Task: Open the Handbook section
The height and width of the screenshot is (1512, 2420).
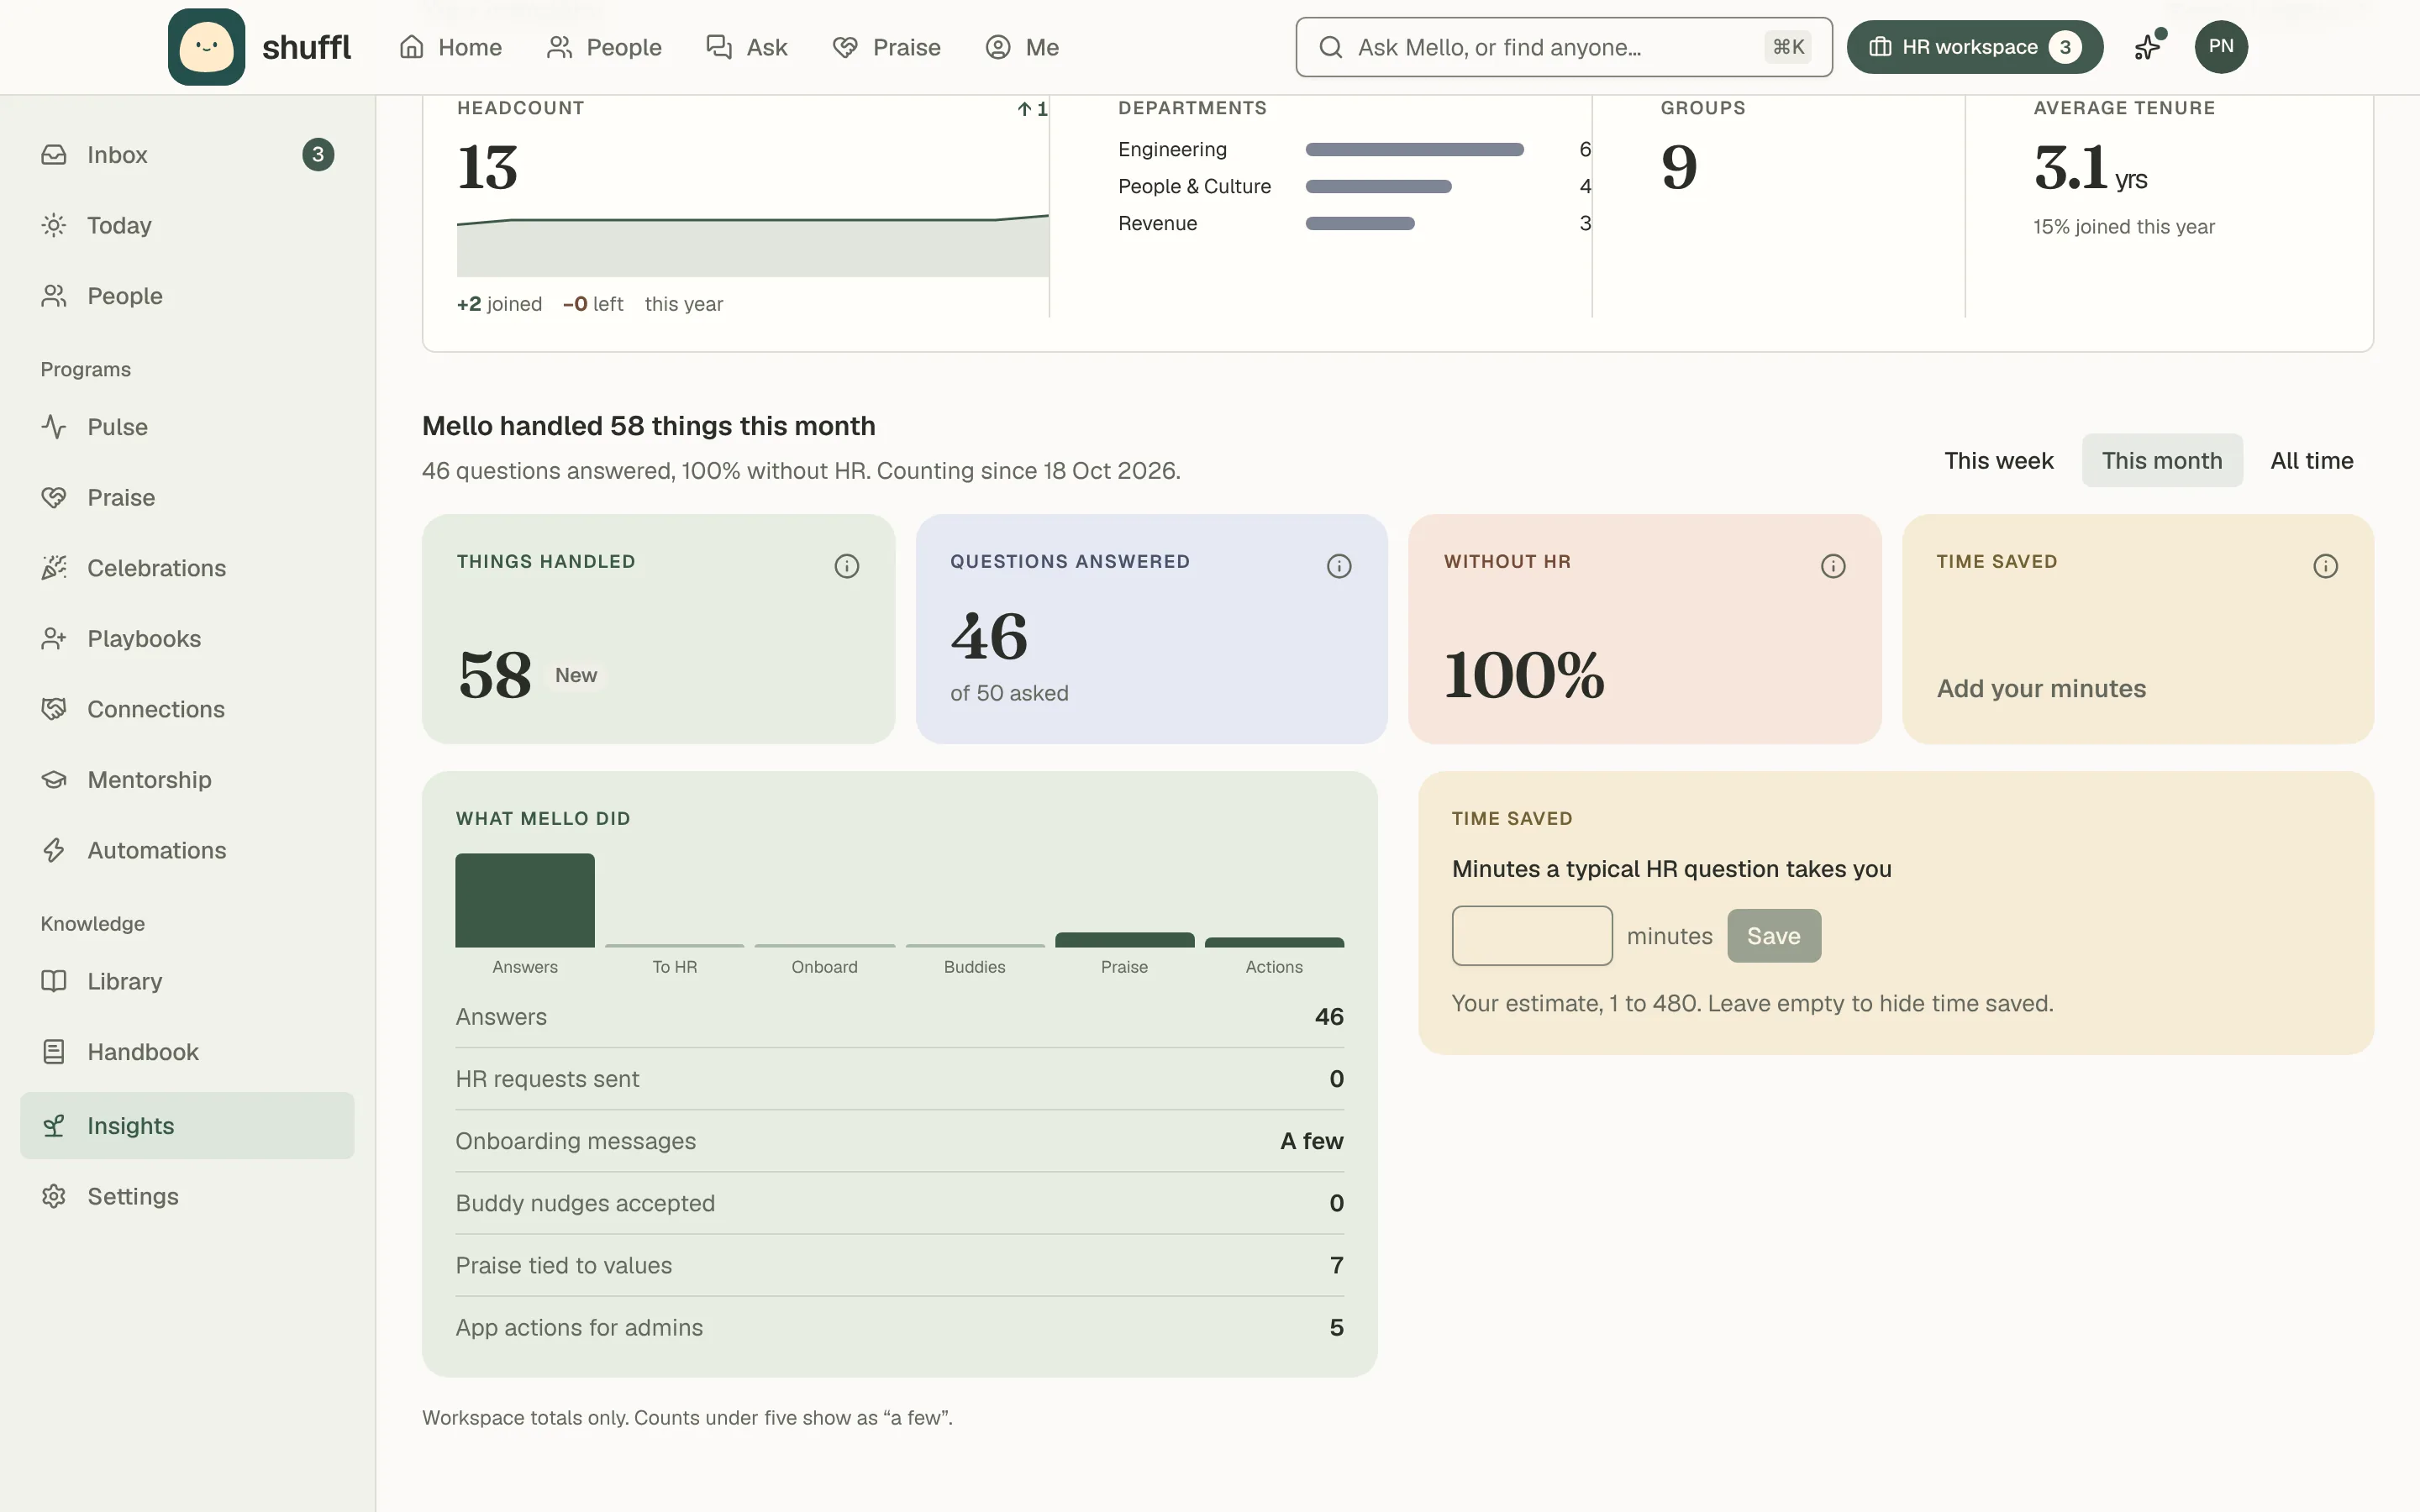Action: coord(187,1052)
